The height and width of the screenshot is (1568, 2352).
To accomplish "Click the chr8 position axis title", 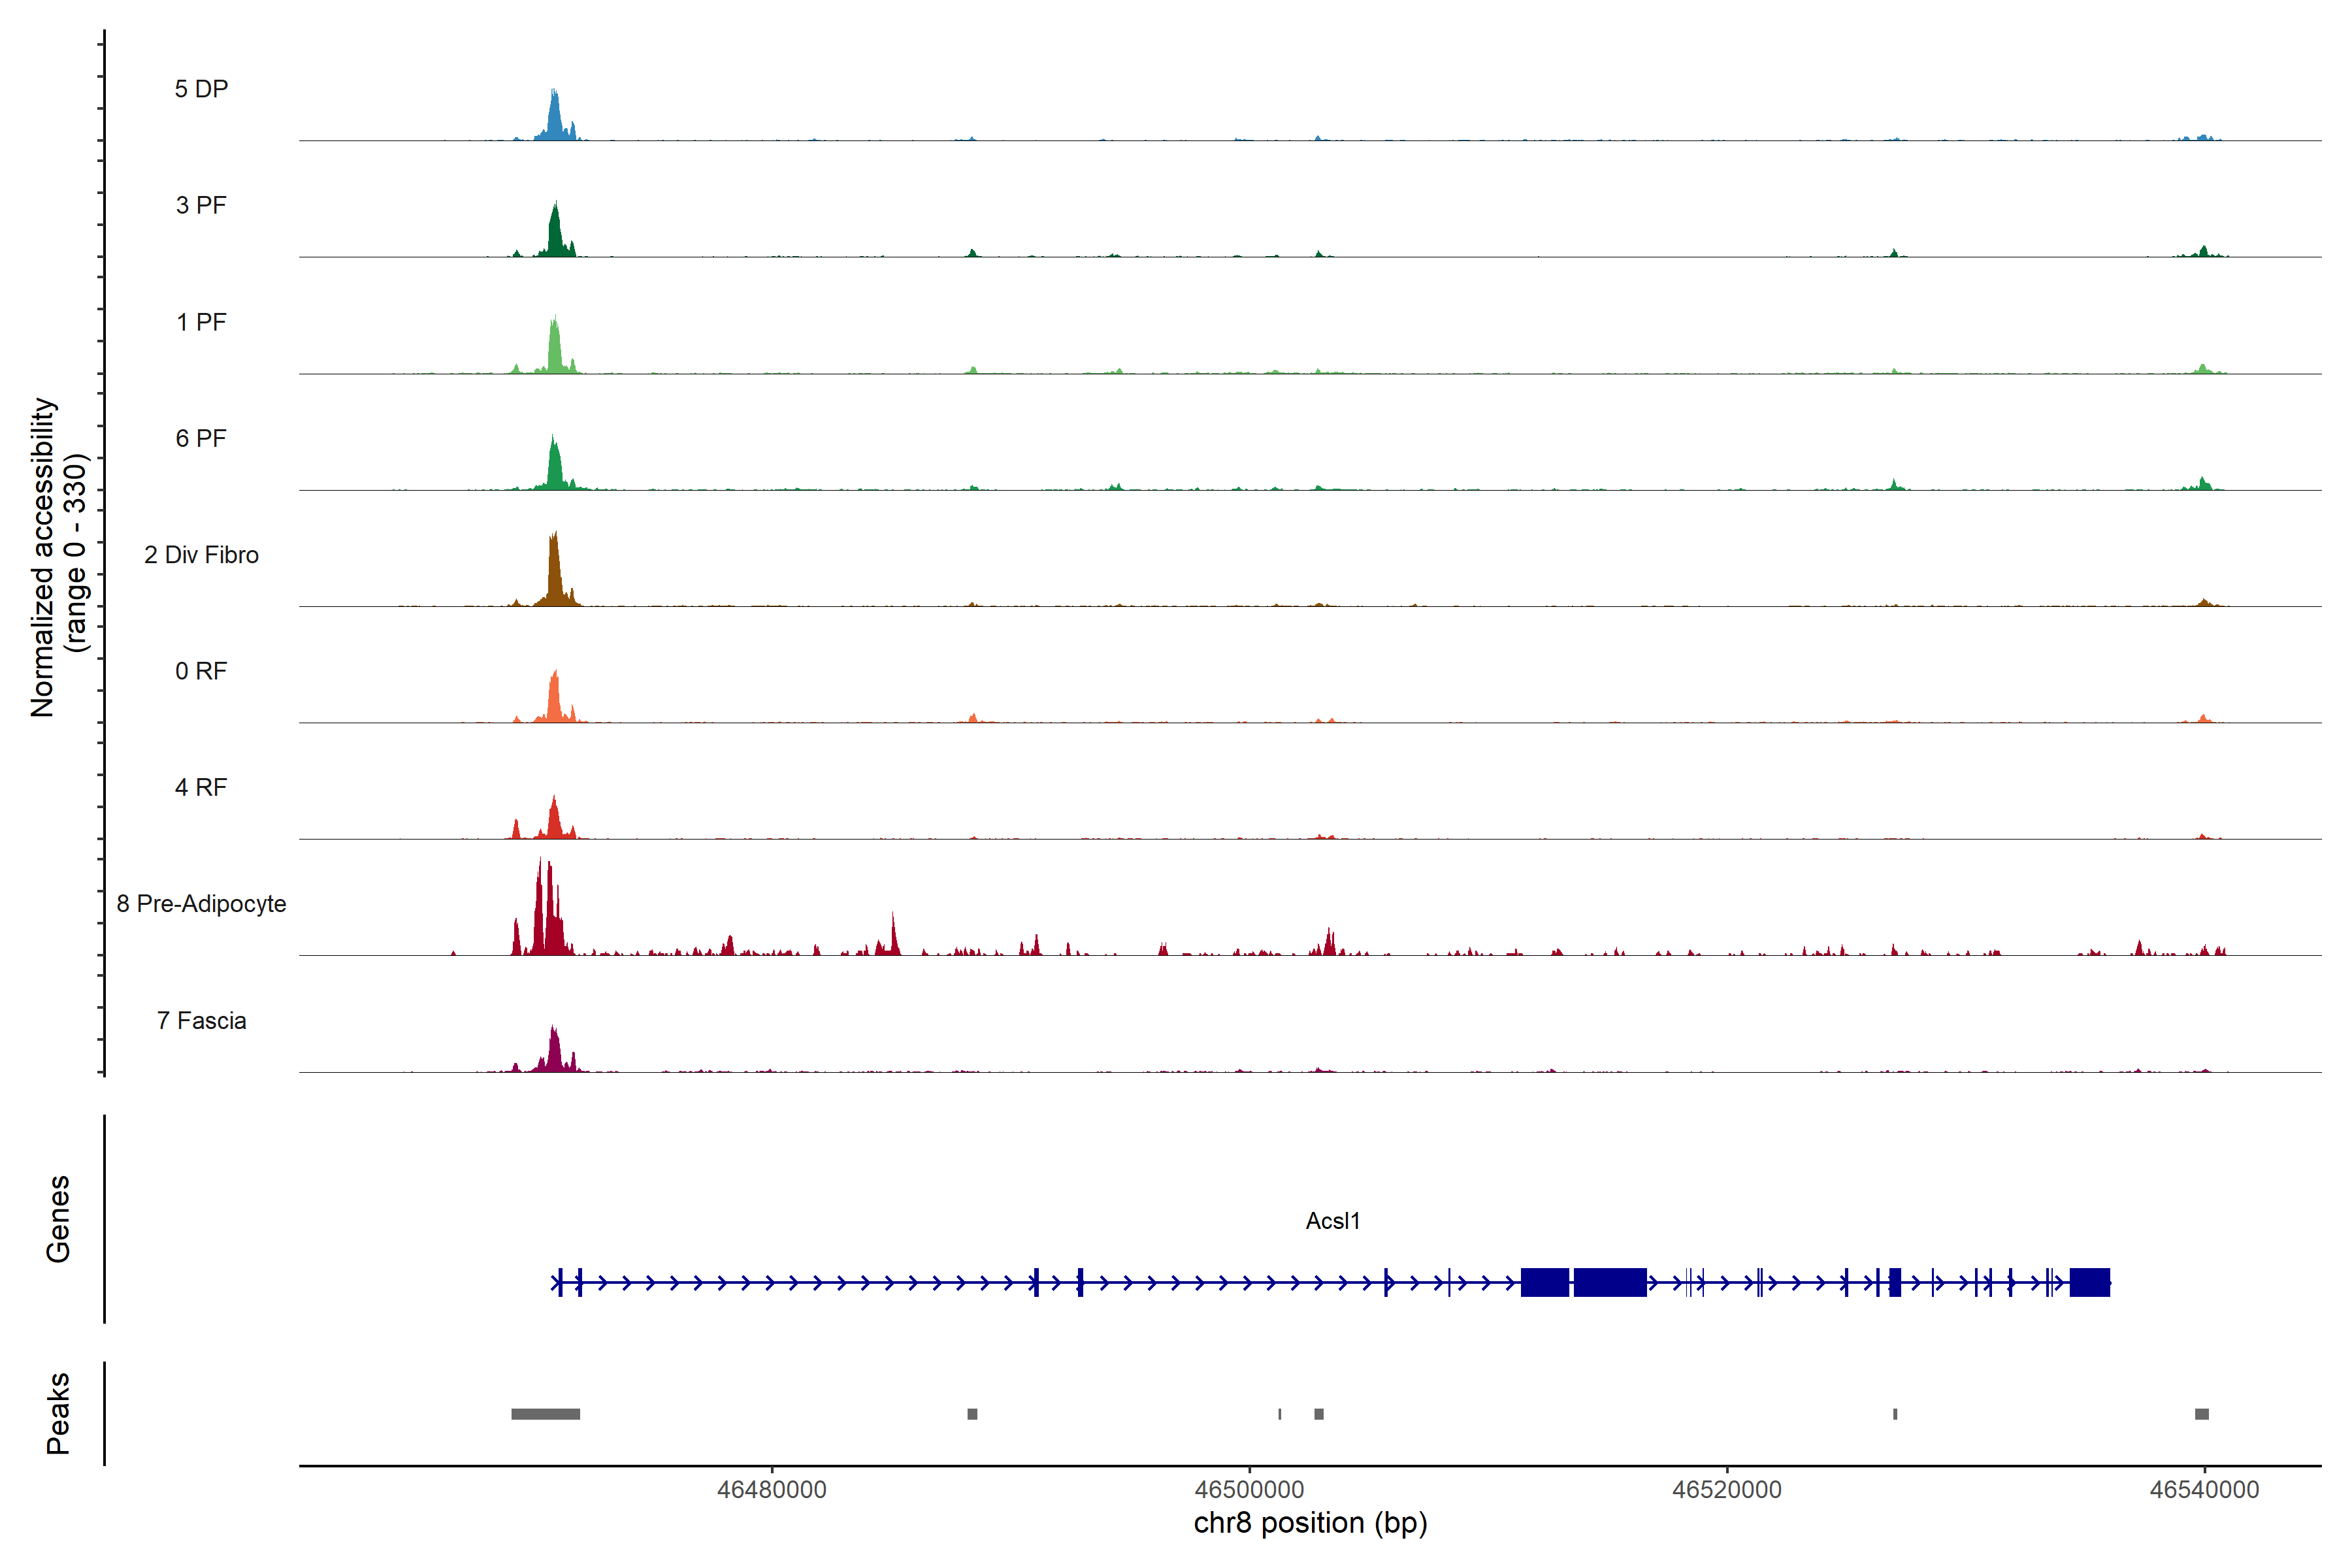I will [1310, 1523].
